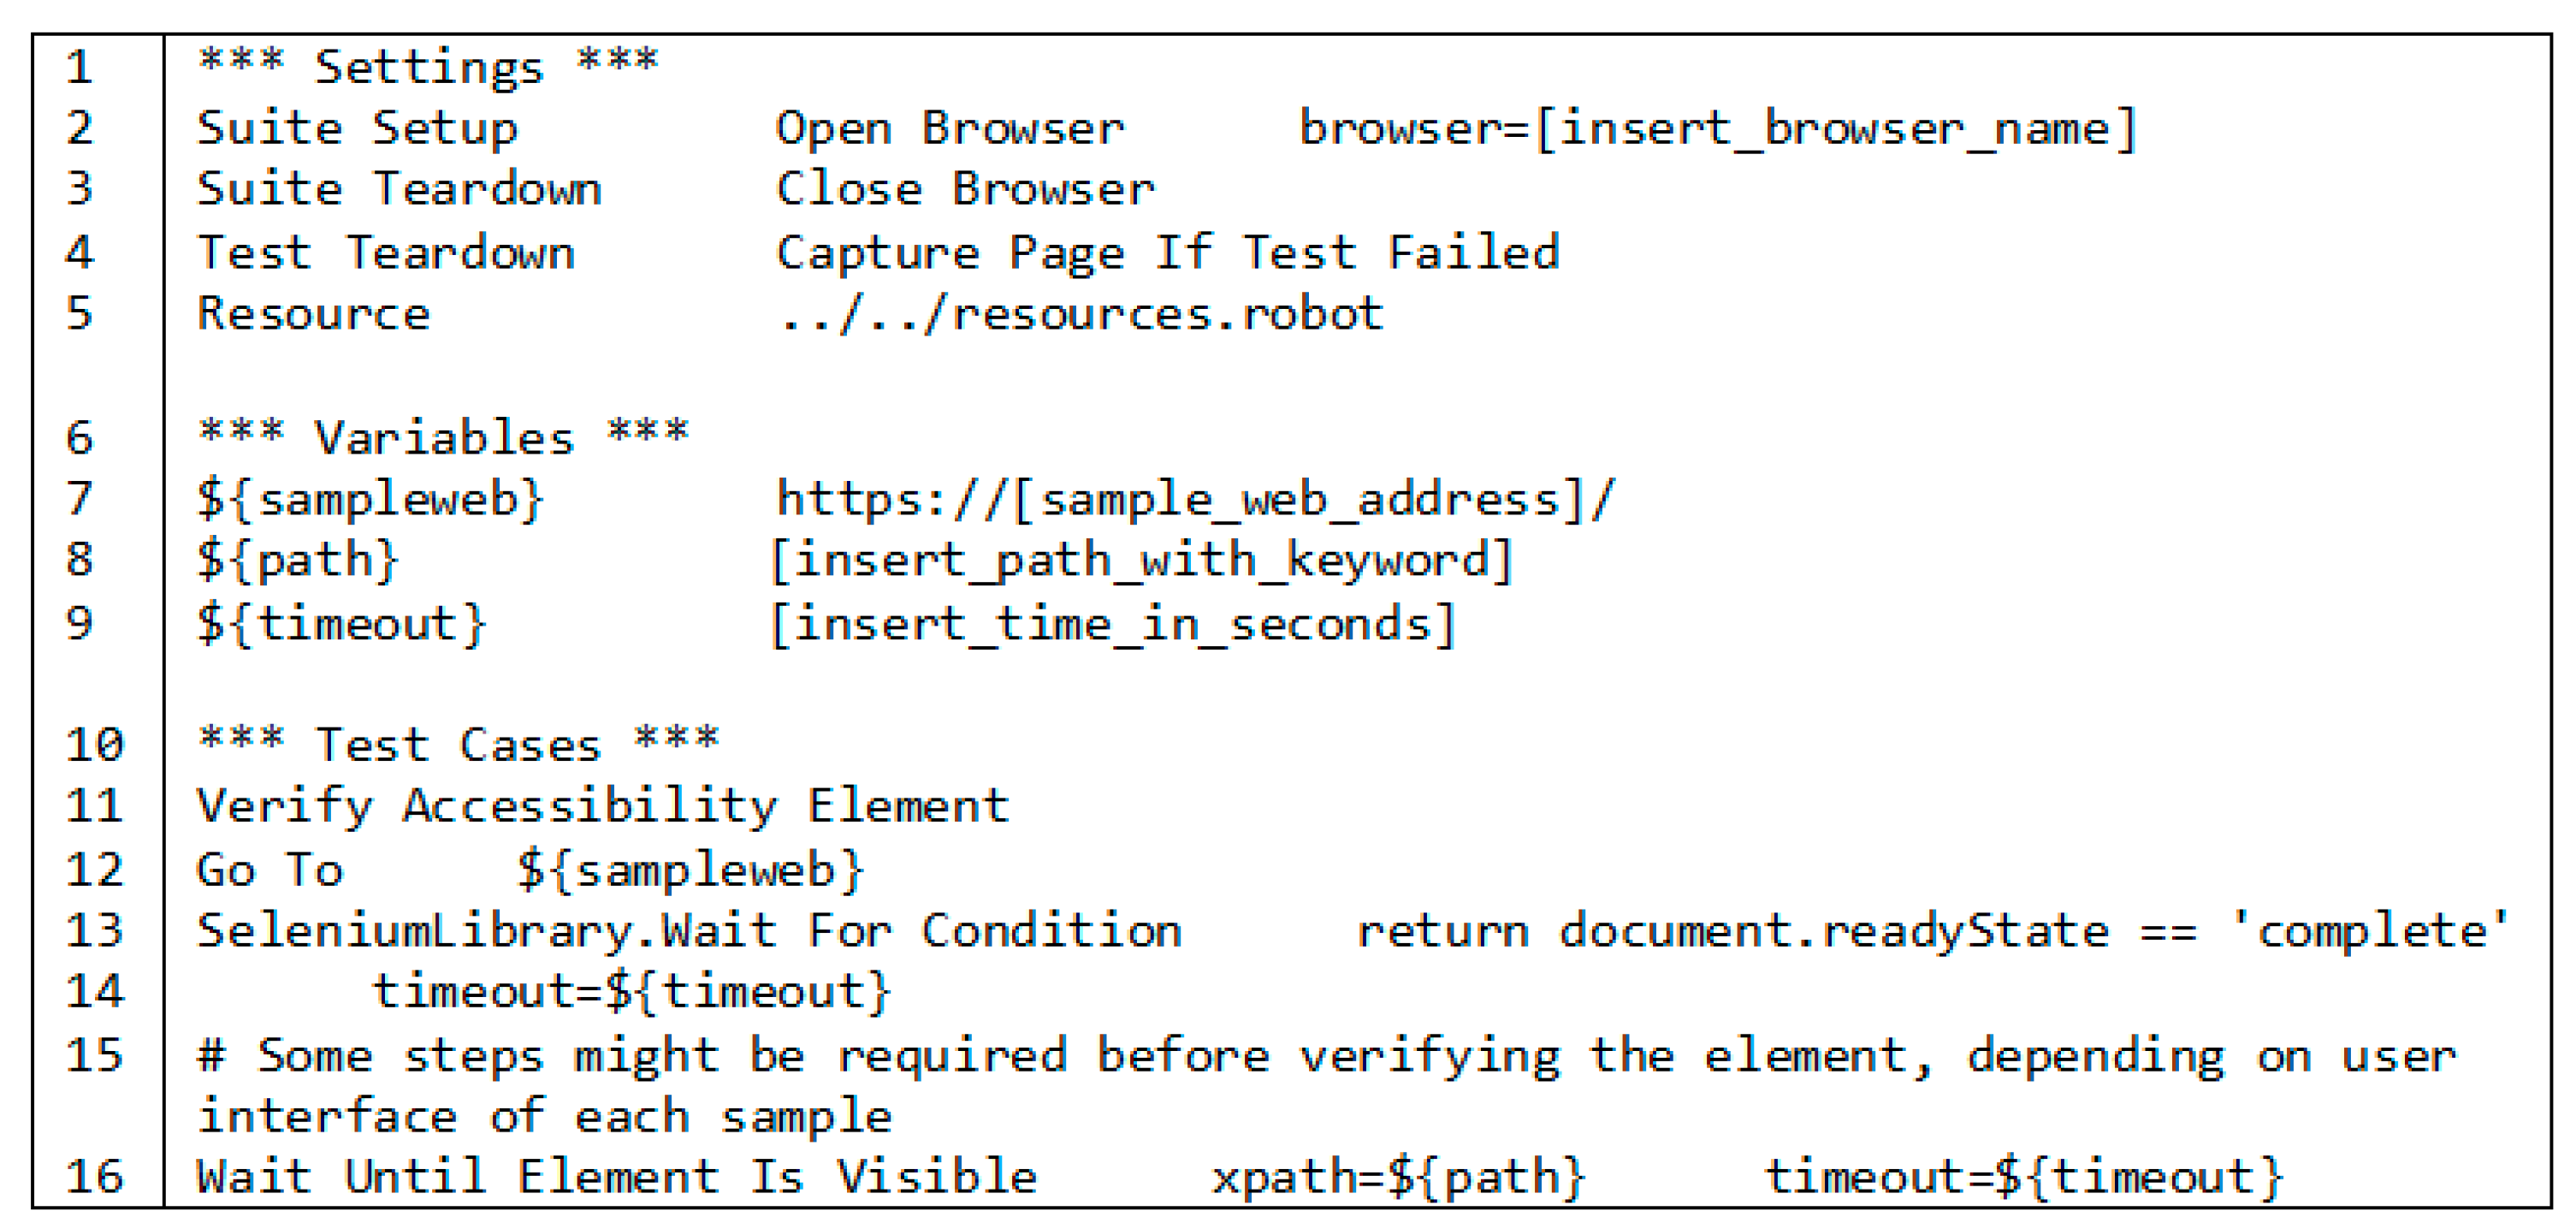Image resolution: width=2576 pixels, height=1229 pixels.
Task: Click "Verify Accessibility Element" test name
Action: tap(603, 806)
